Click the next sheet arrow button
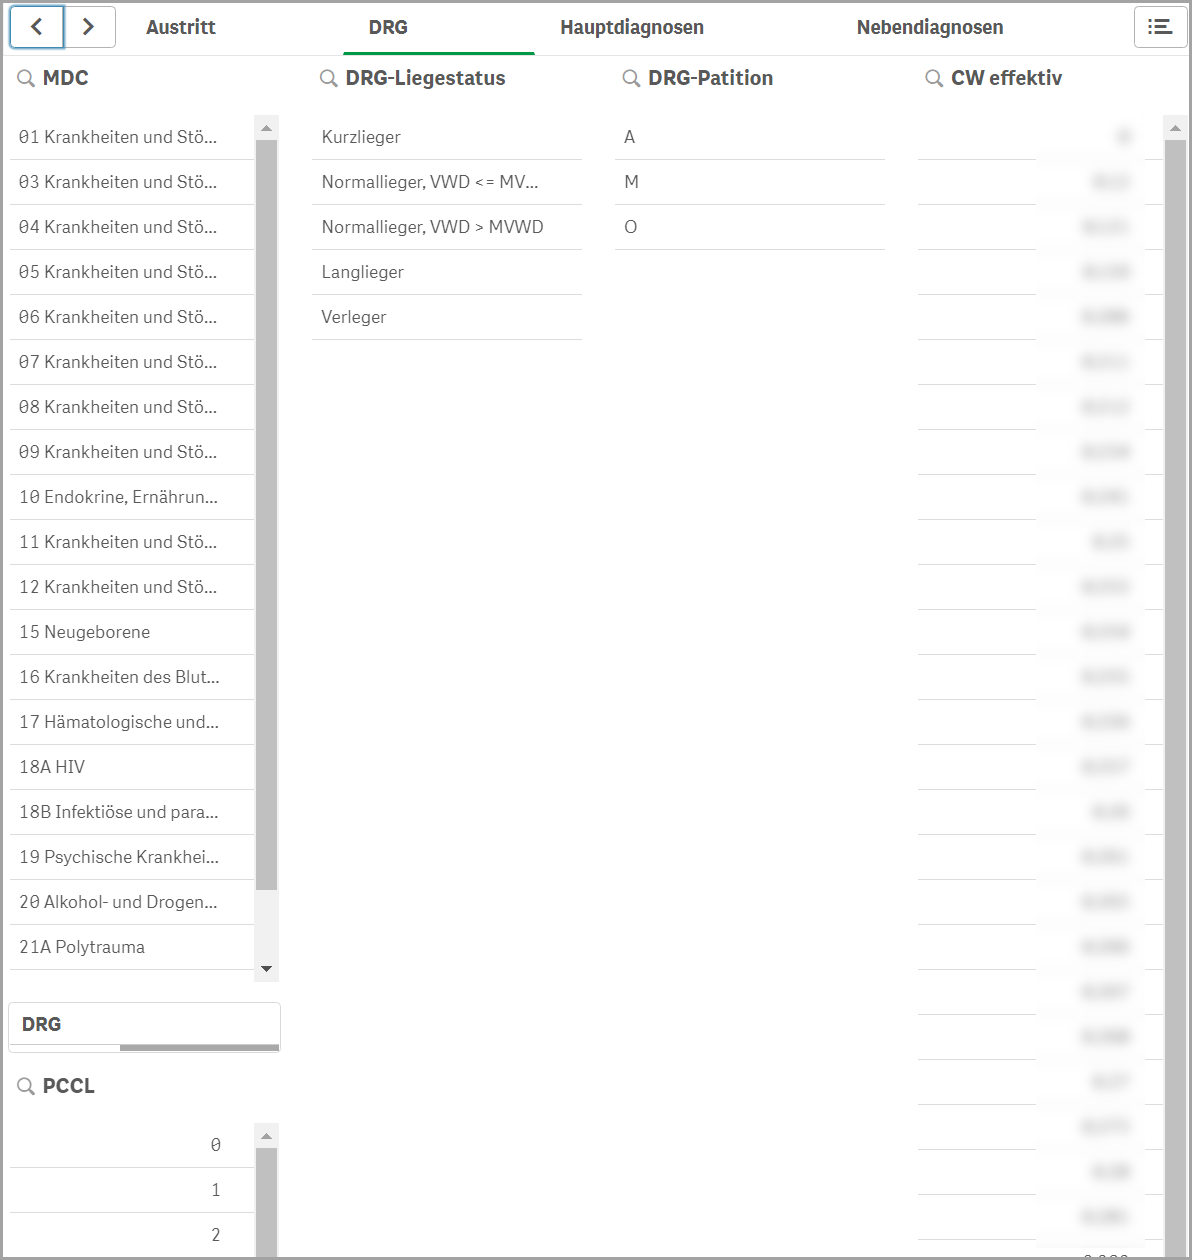Image resolution: width=1192 pixels, height=1260 pixels. coord(89,27)
